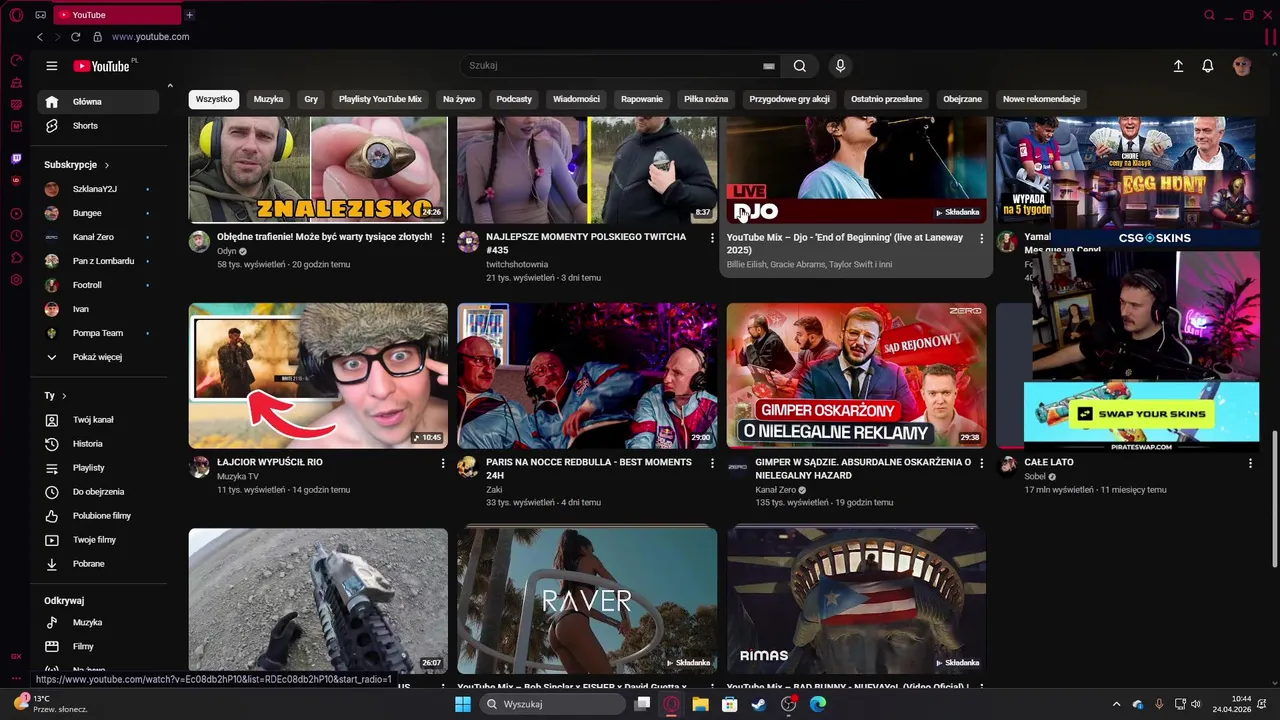Open the YouTube hamburger guide menu

pos(52,66)
